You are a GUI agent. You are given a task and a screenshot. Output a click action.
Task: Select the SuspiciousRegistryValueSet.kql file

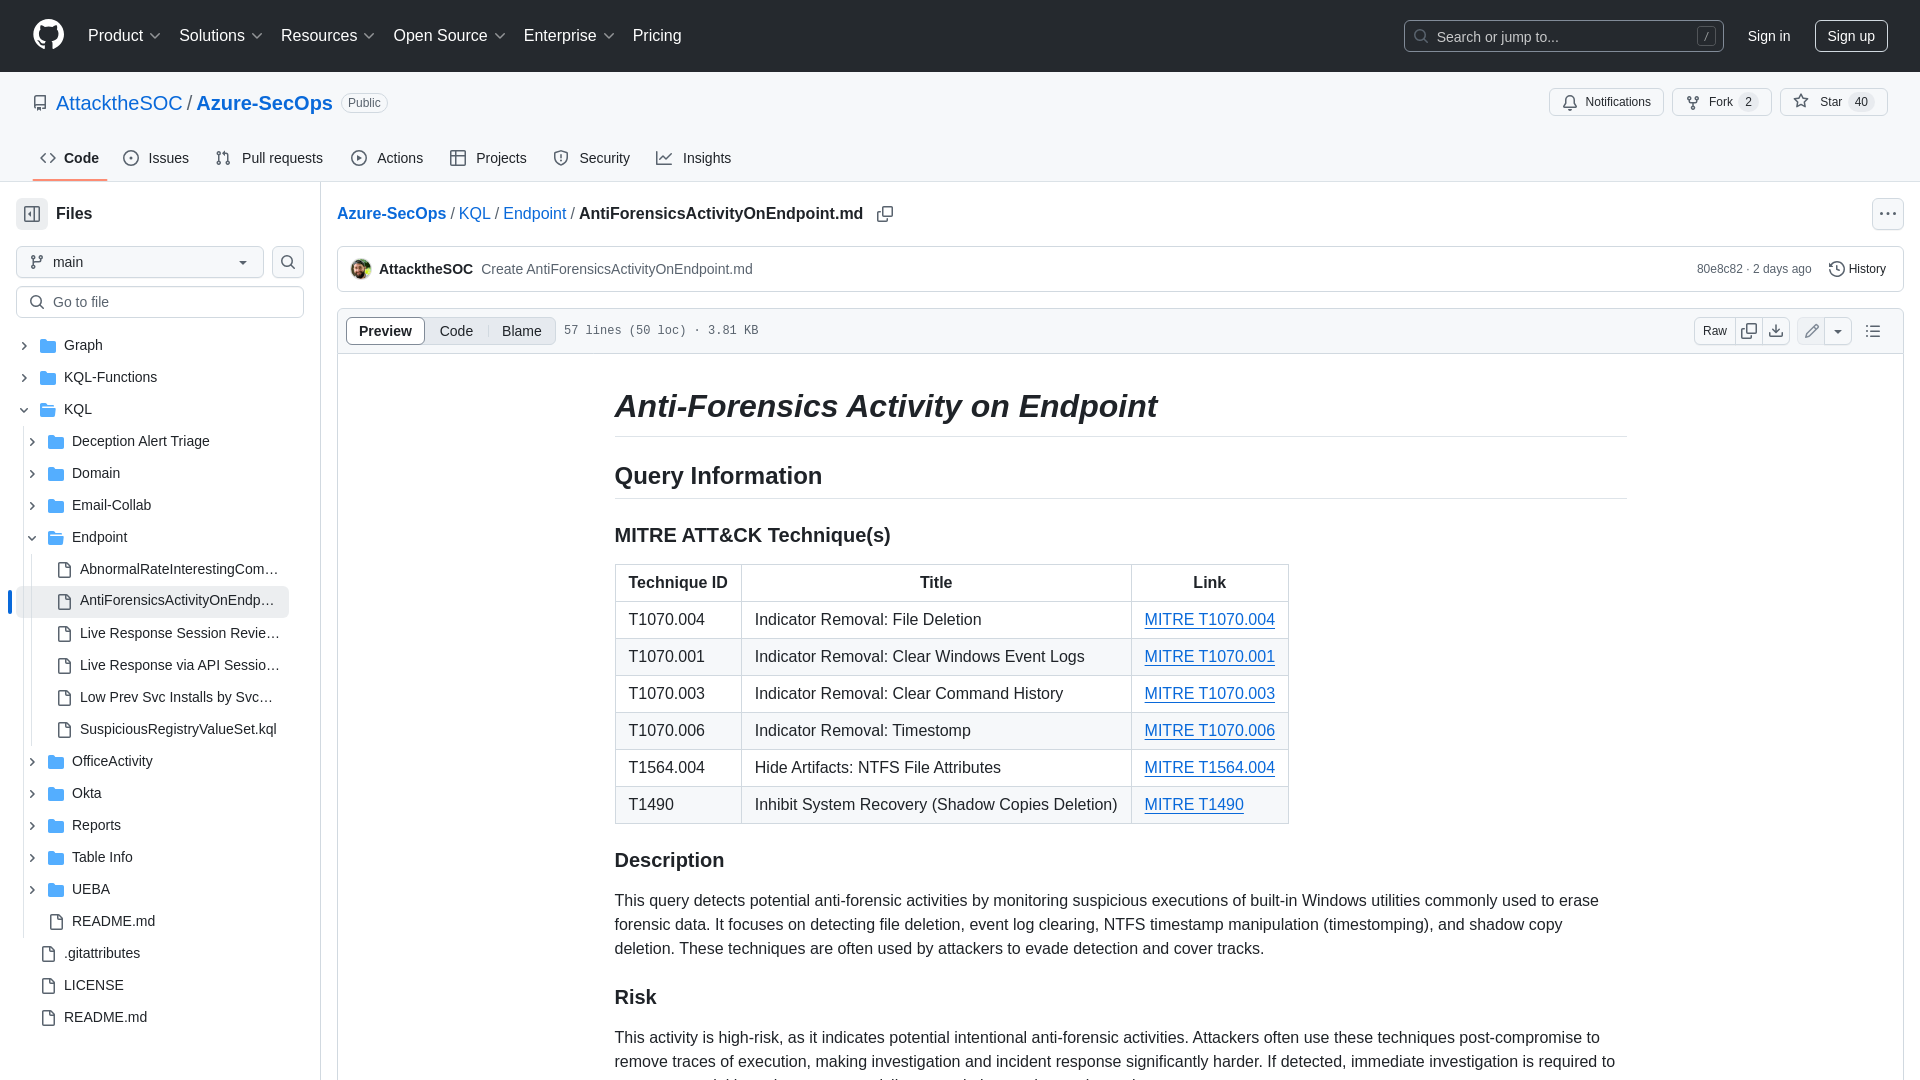coord(178,729)
